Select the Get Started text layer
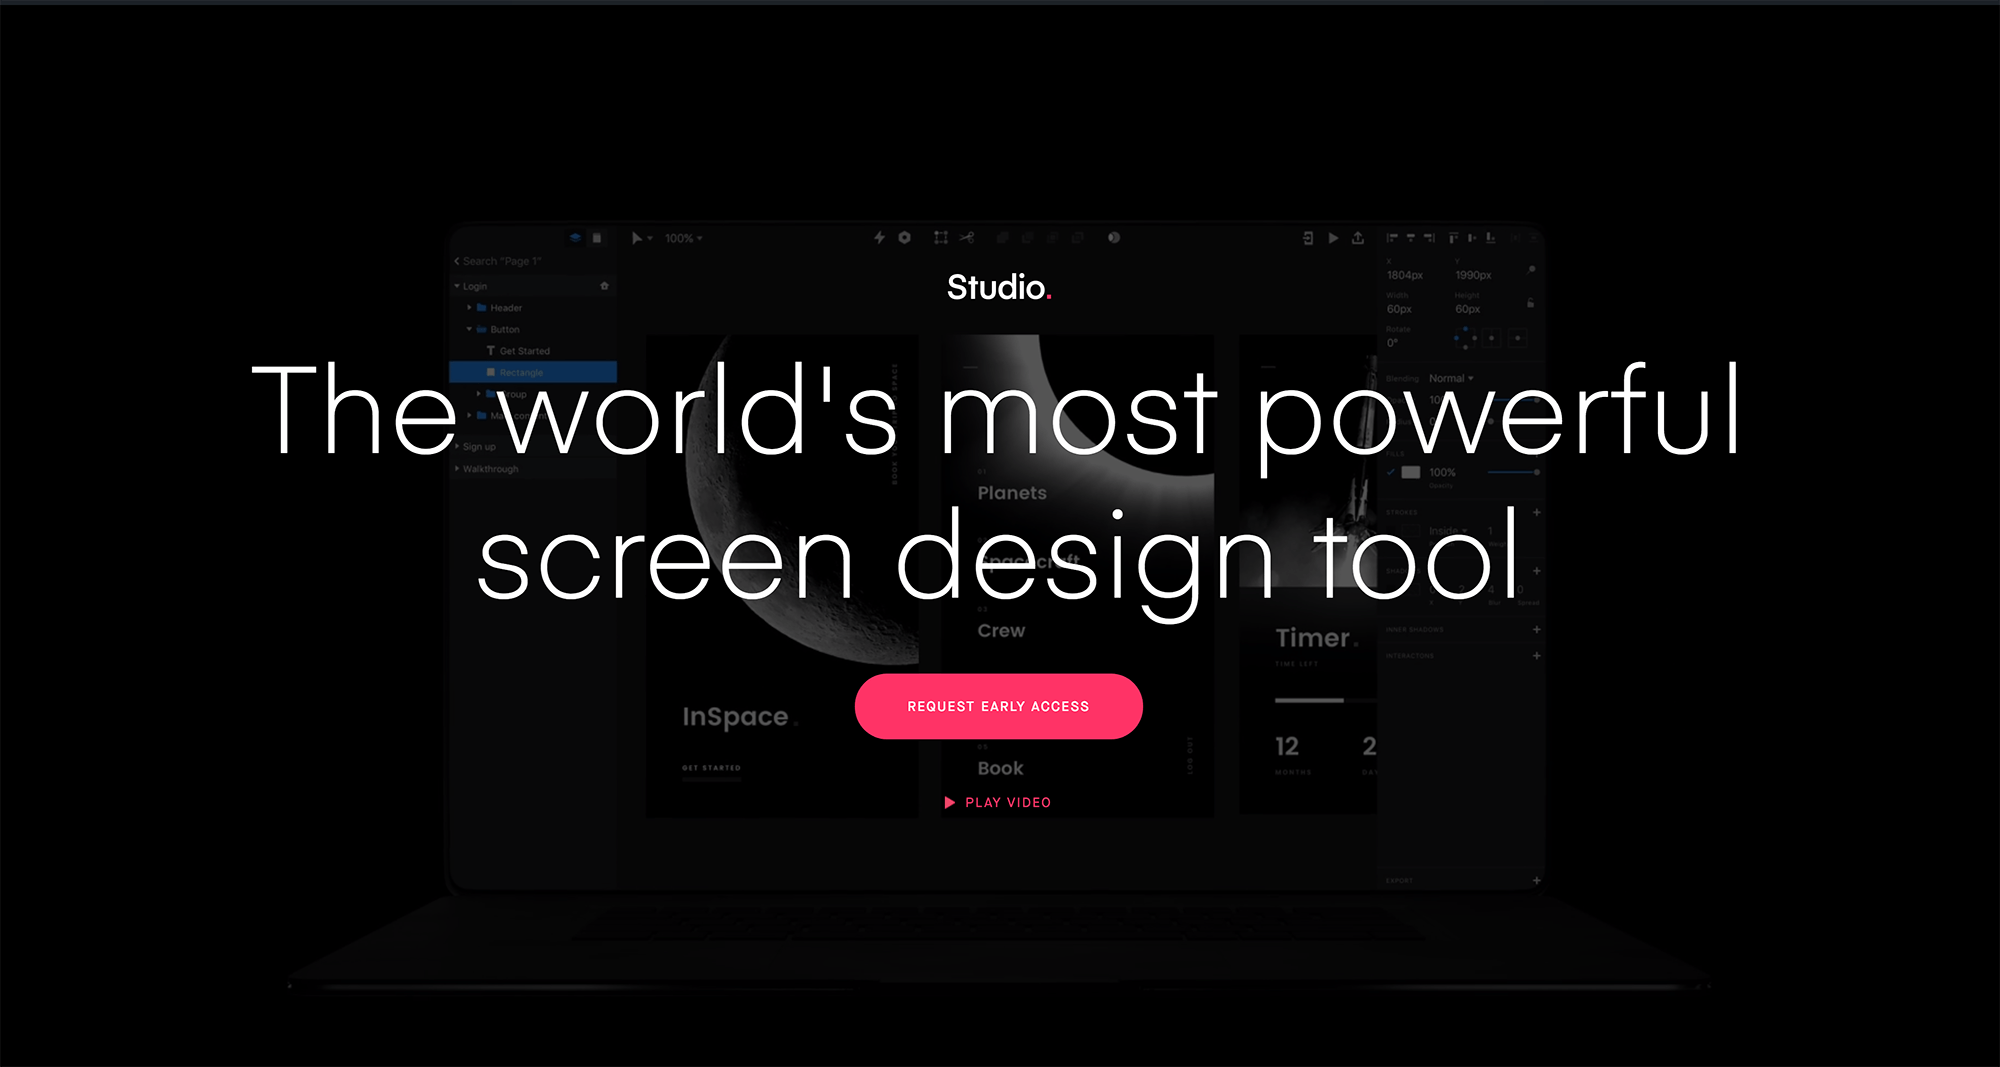Viewport: 2000px width, 1067px height. 524,351
